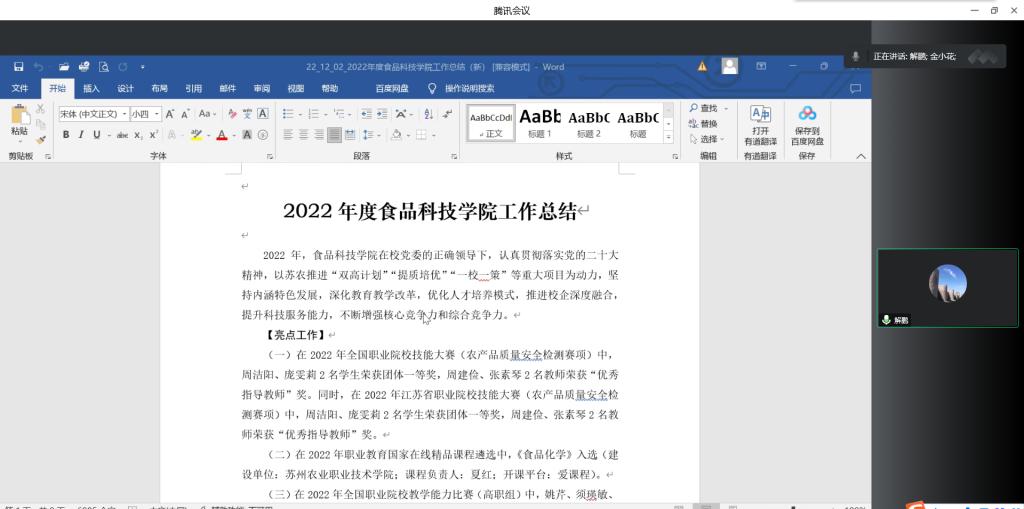The image size is (1024, 509).
Task: Click the Save icon in quick access toolbar
Action: [x=19, y=67]
